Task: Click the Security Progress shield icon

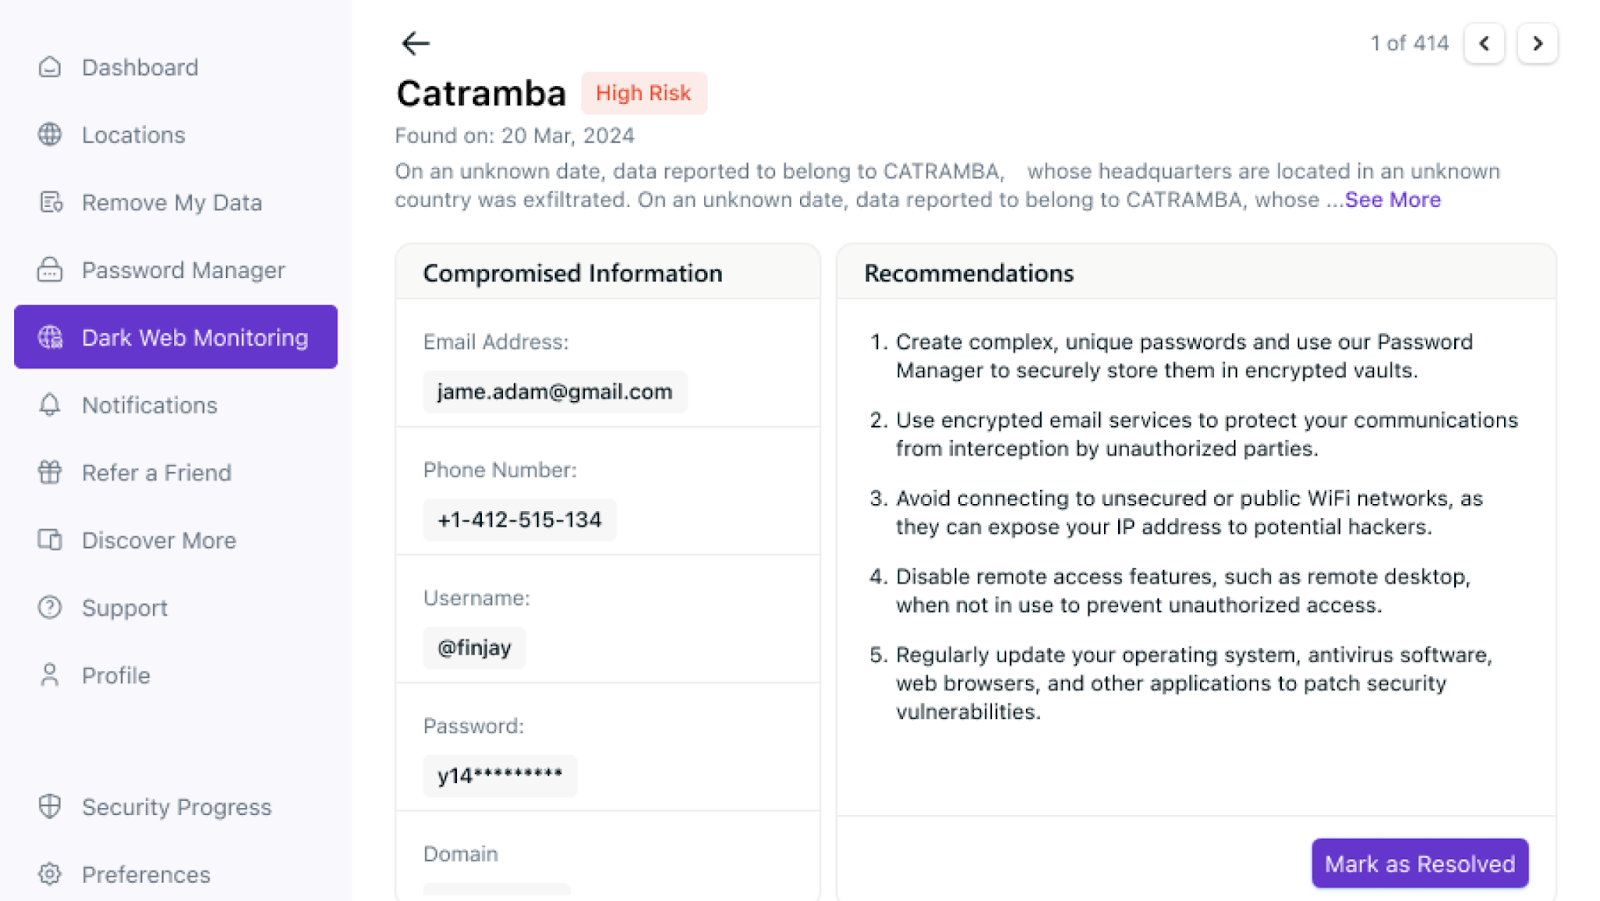Action: tap(50, 806)
